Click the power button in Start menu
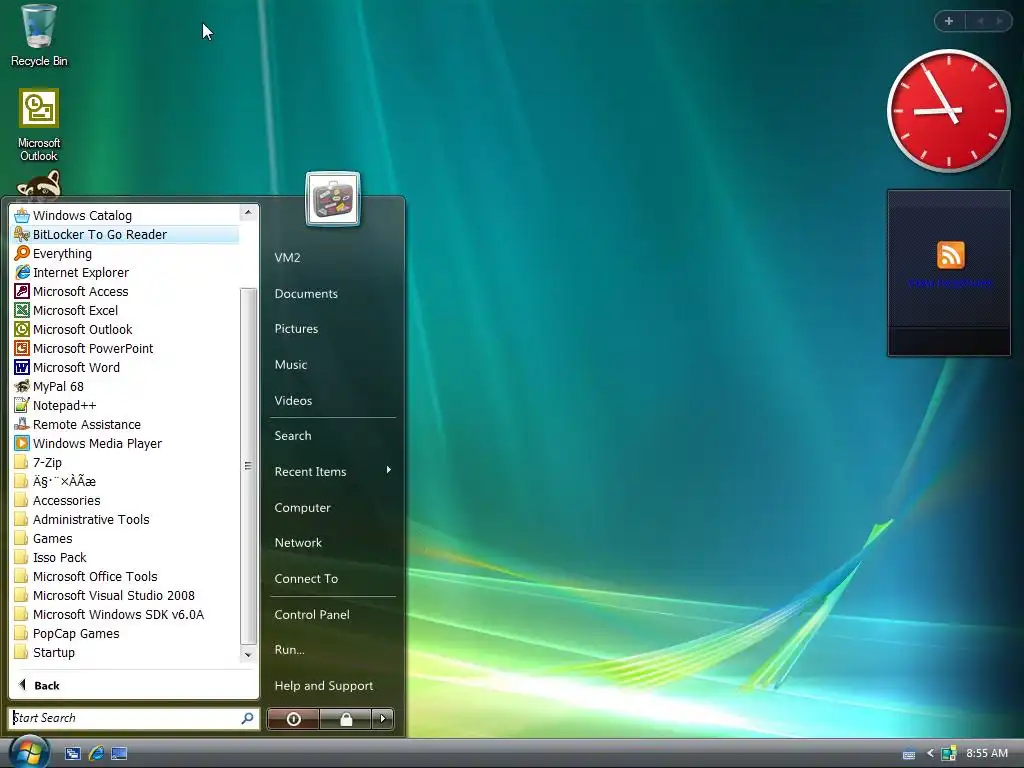Image resolution: width=1024 pixels, height=768 pixels. click(293, 718)
